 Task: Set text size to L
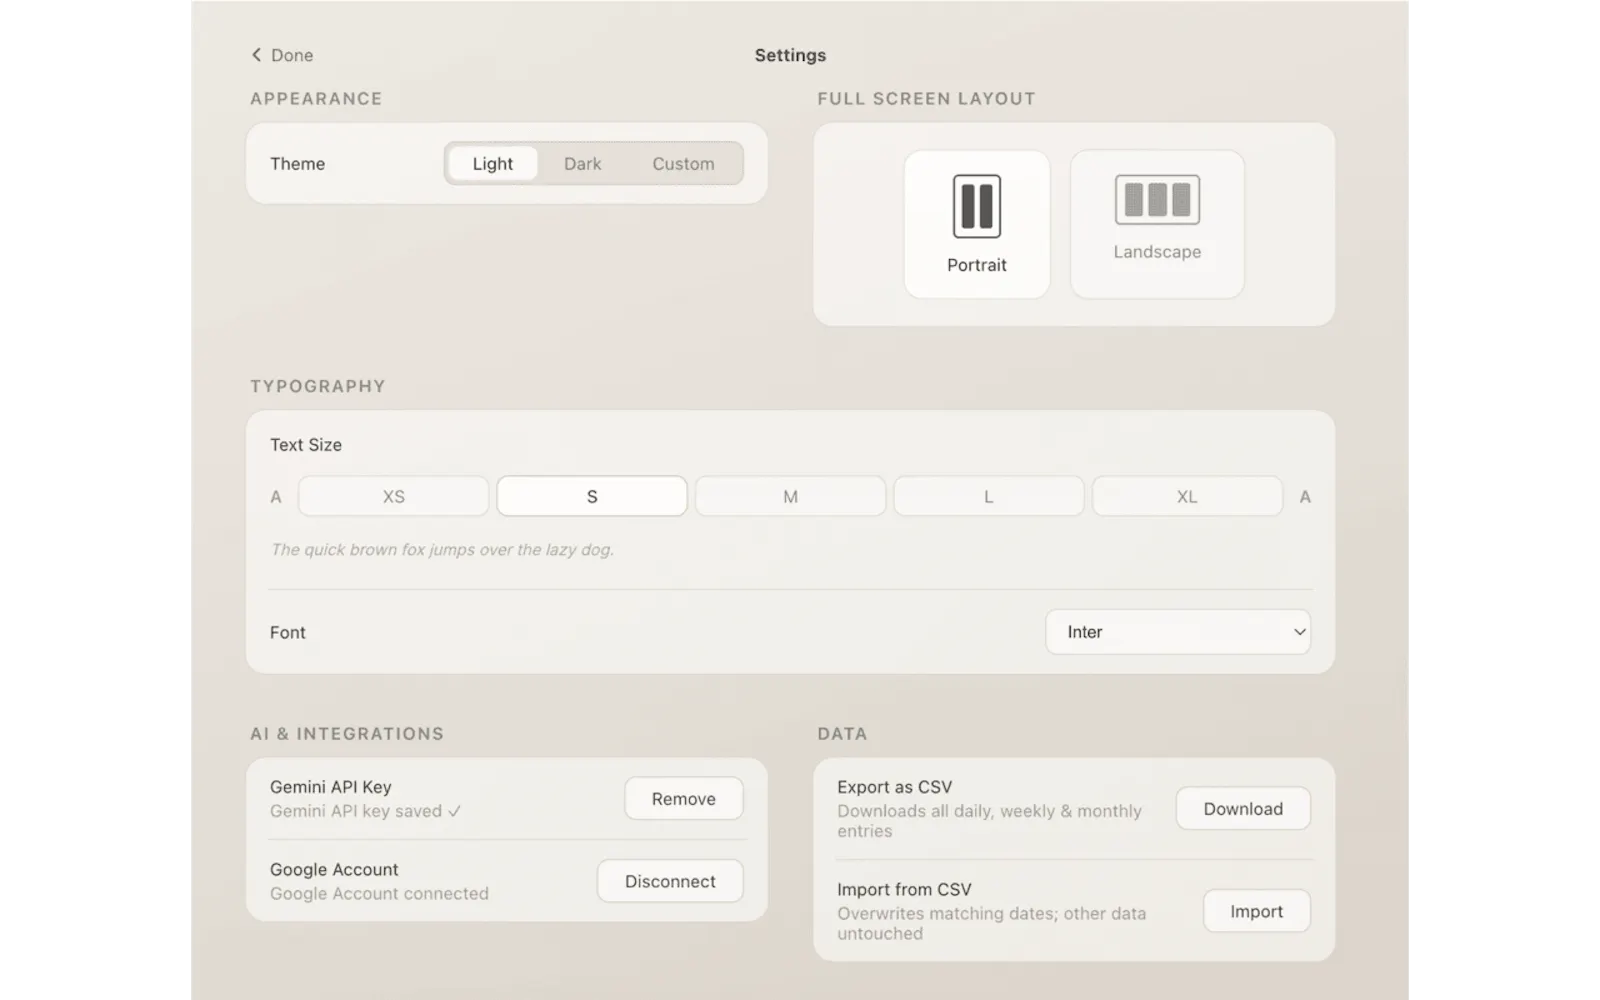[988, 497]
